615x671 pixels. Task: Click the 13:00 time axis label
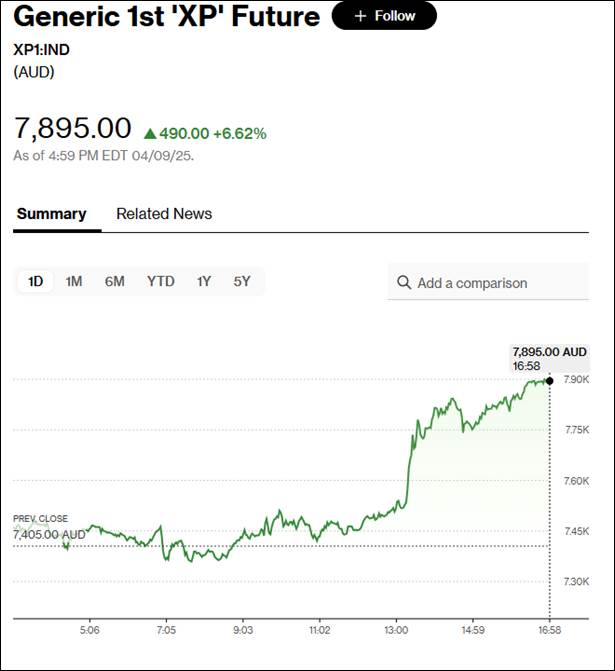[396, 630]
